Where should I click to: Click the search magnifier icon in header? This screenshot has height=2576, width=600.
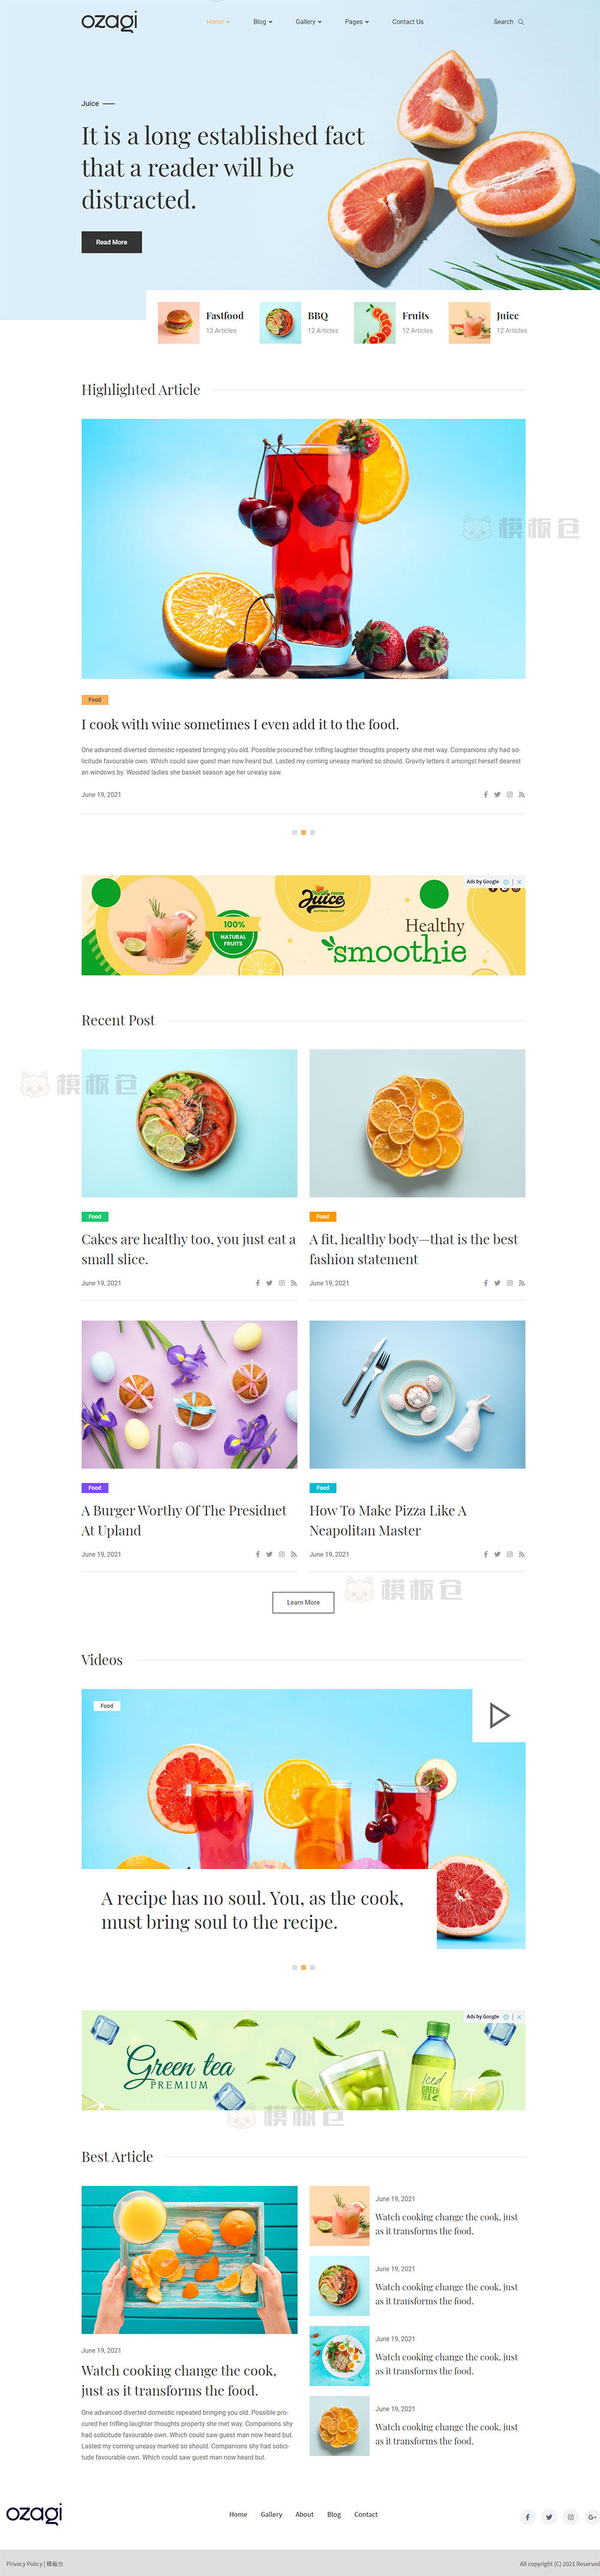[x=521, y=22]
